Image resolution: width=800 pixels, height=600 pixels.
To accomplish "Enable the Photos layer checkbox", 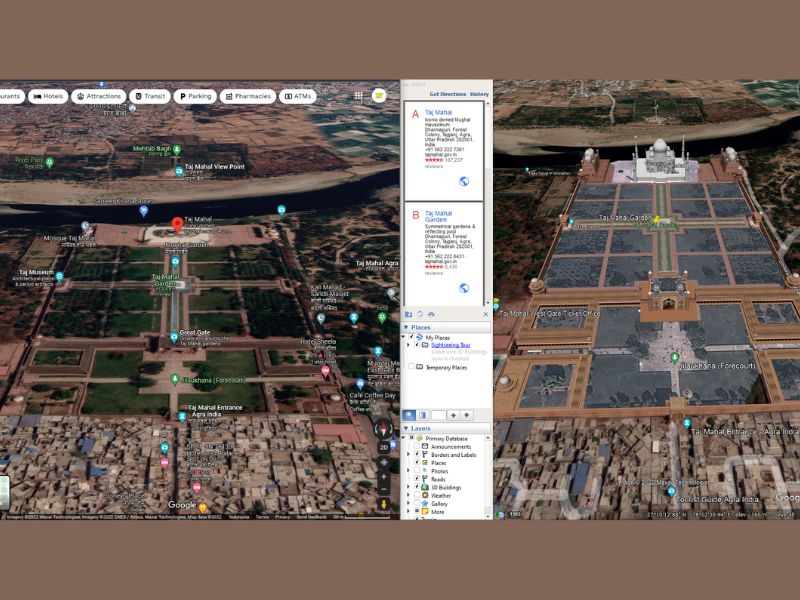I will click(x=417, y=471).
